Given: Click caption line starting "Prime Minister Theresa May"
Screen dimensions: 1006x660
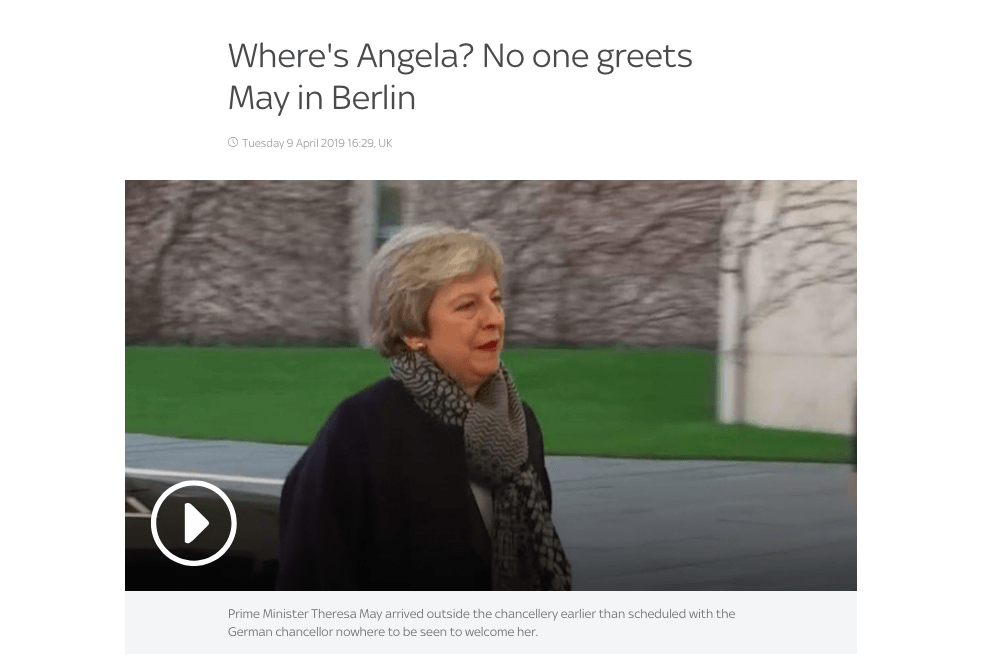Looking at the screenshot, I should click(481, 614).
